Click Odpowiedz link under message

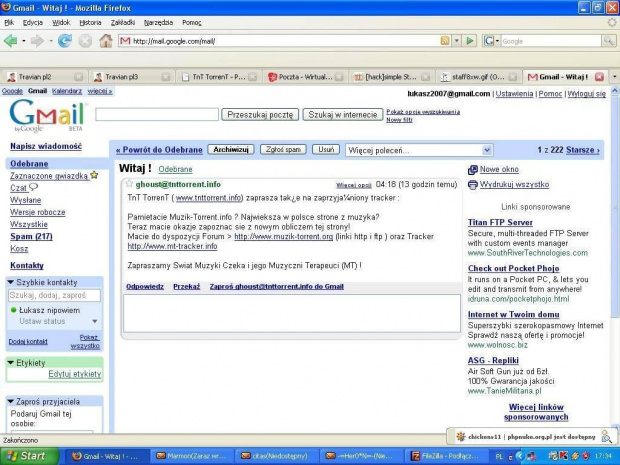pos(145,287)
